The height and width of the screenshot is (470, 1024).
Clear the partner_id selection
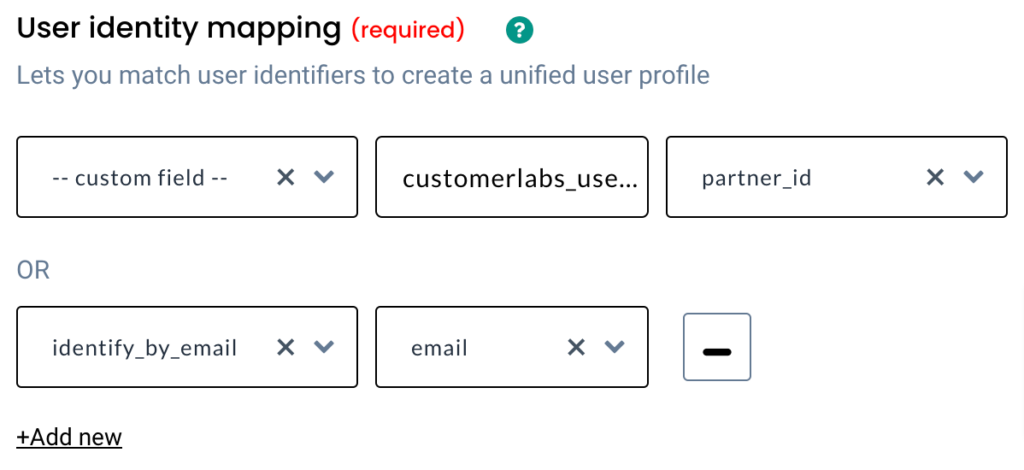(935, 177)
